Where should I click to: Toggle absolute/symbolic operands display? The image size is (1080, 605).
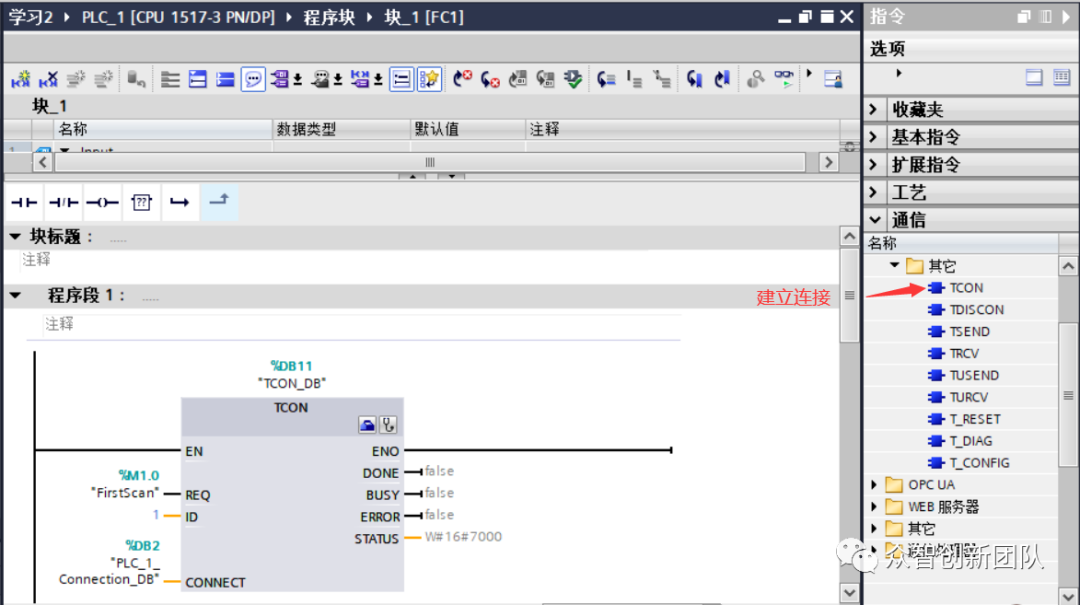280,79
